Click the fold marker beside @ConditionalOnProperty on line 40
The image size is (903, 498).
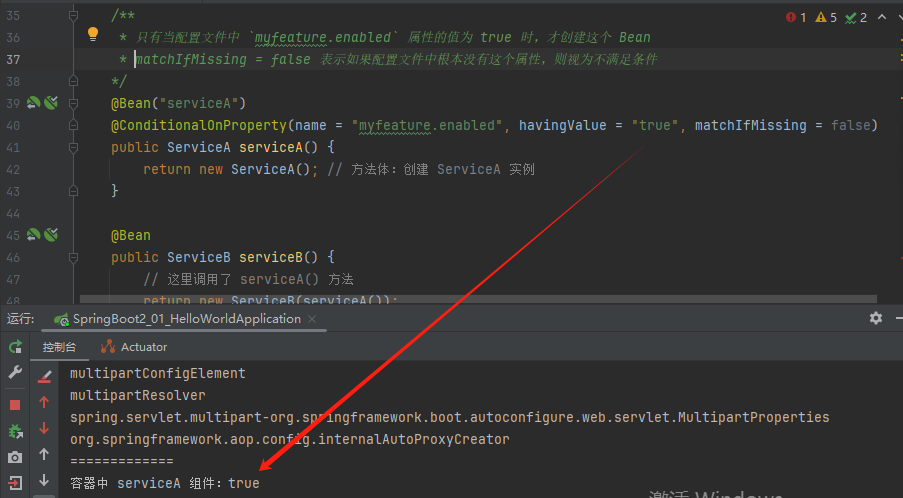coord(73,126)
